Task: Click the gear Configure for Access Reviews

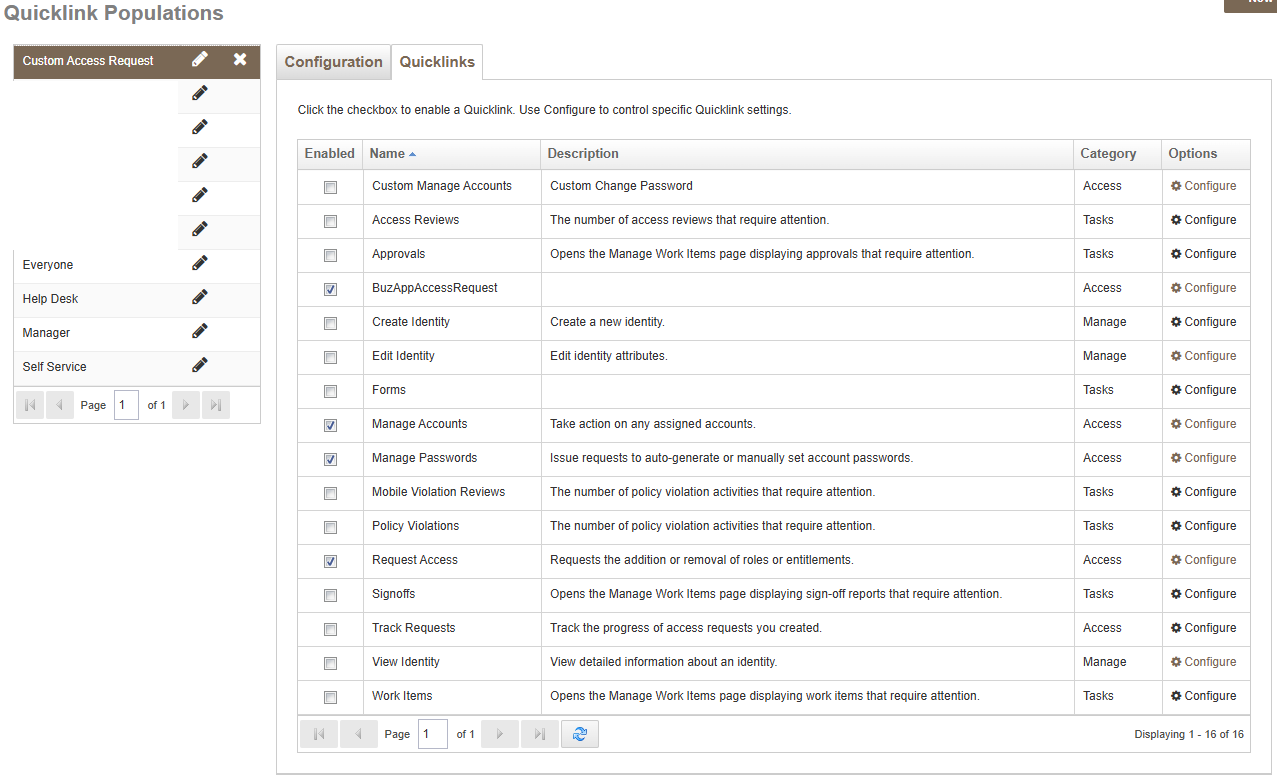Action: tap(1204, 220)
